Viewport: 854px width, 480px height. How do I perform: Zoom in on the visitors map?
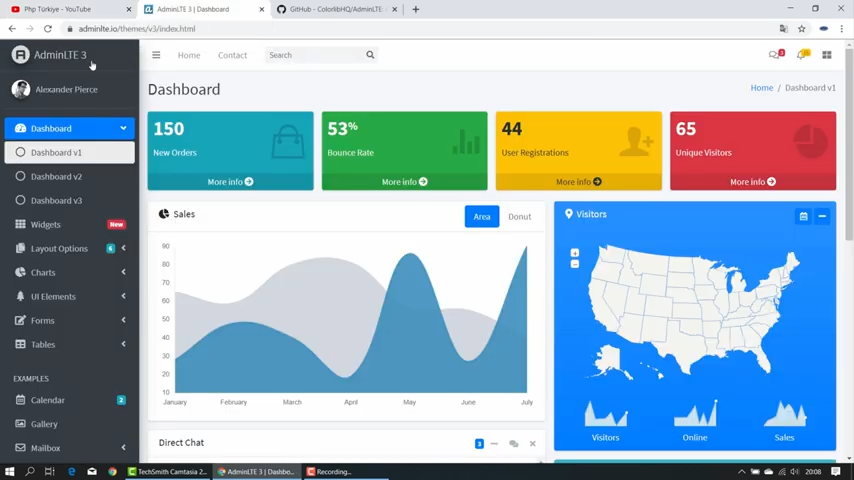click(575, 252)
